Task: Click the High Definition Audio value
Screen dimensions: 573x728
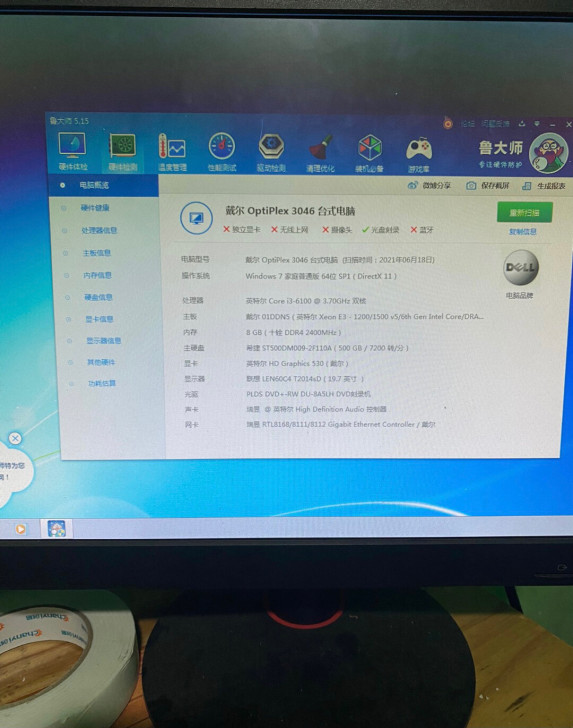Action: pos(316,409)
